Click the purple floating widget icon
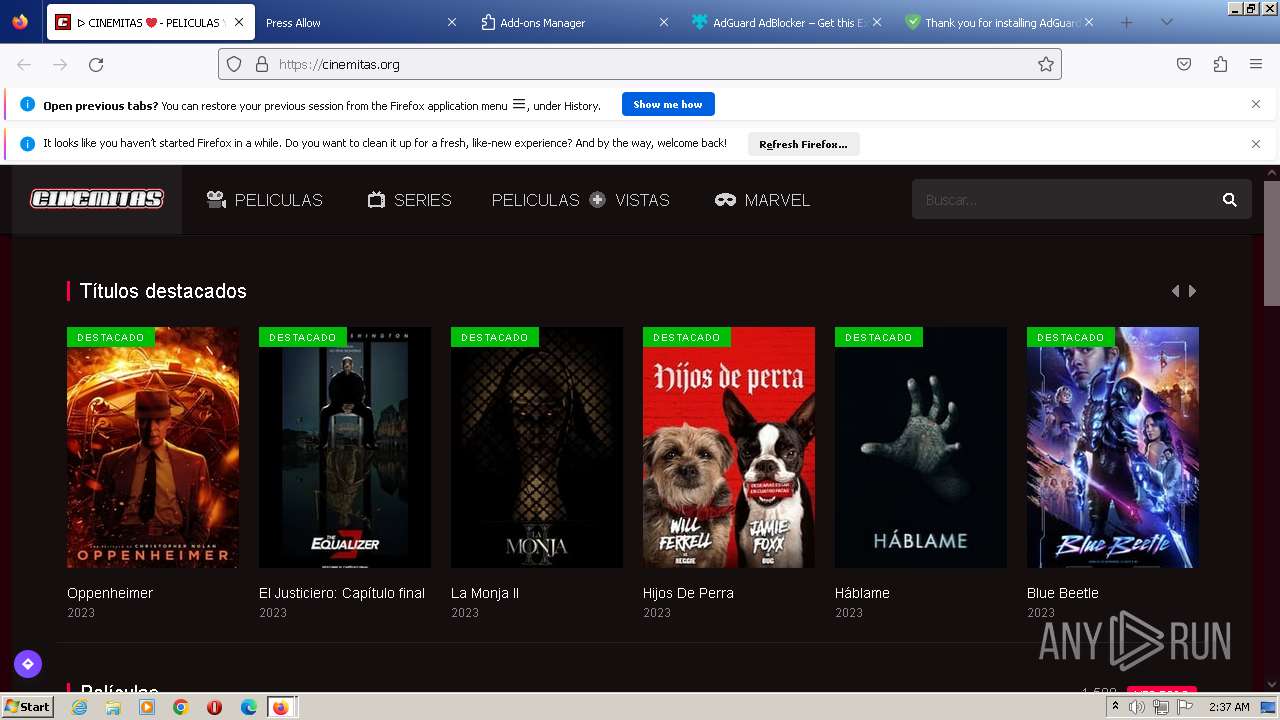Image resolution: width=1280 pixels, height=720 pixels. (x=28, y=663)
